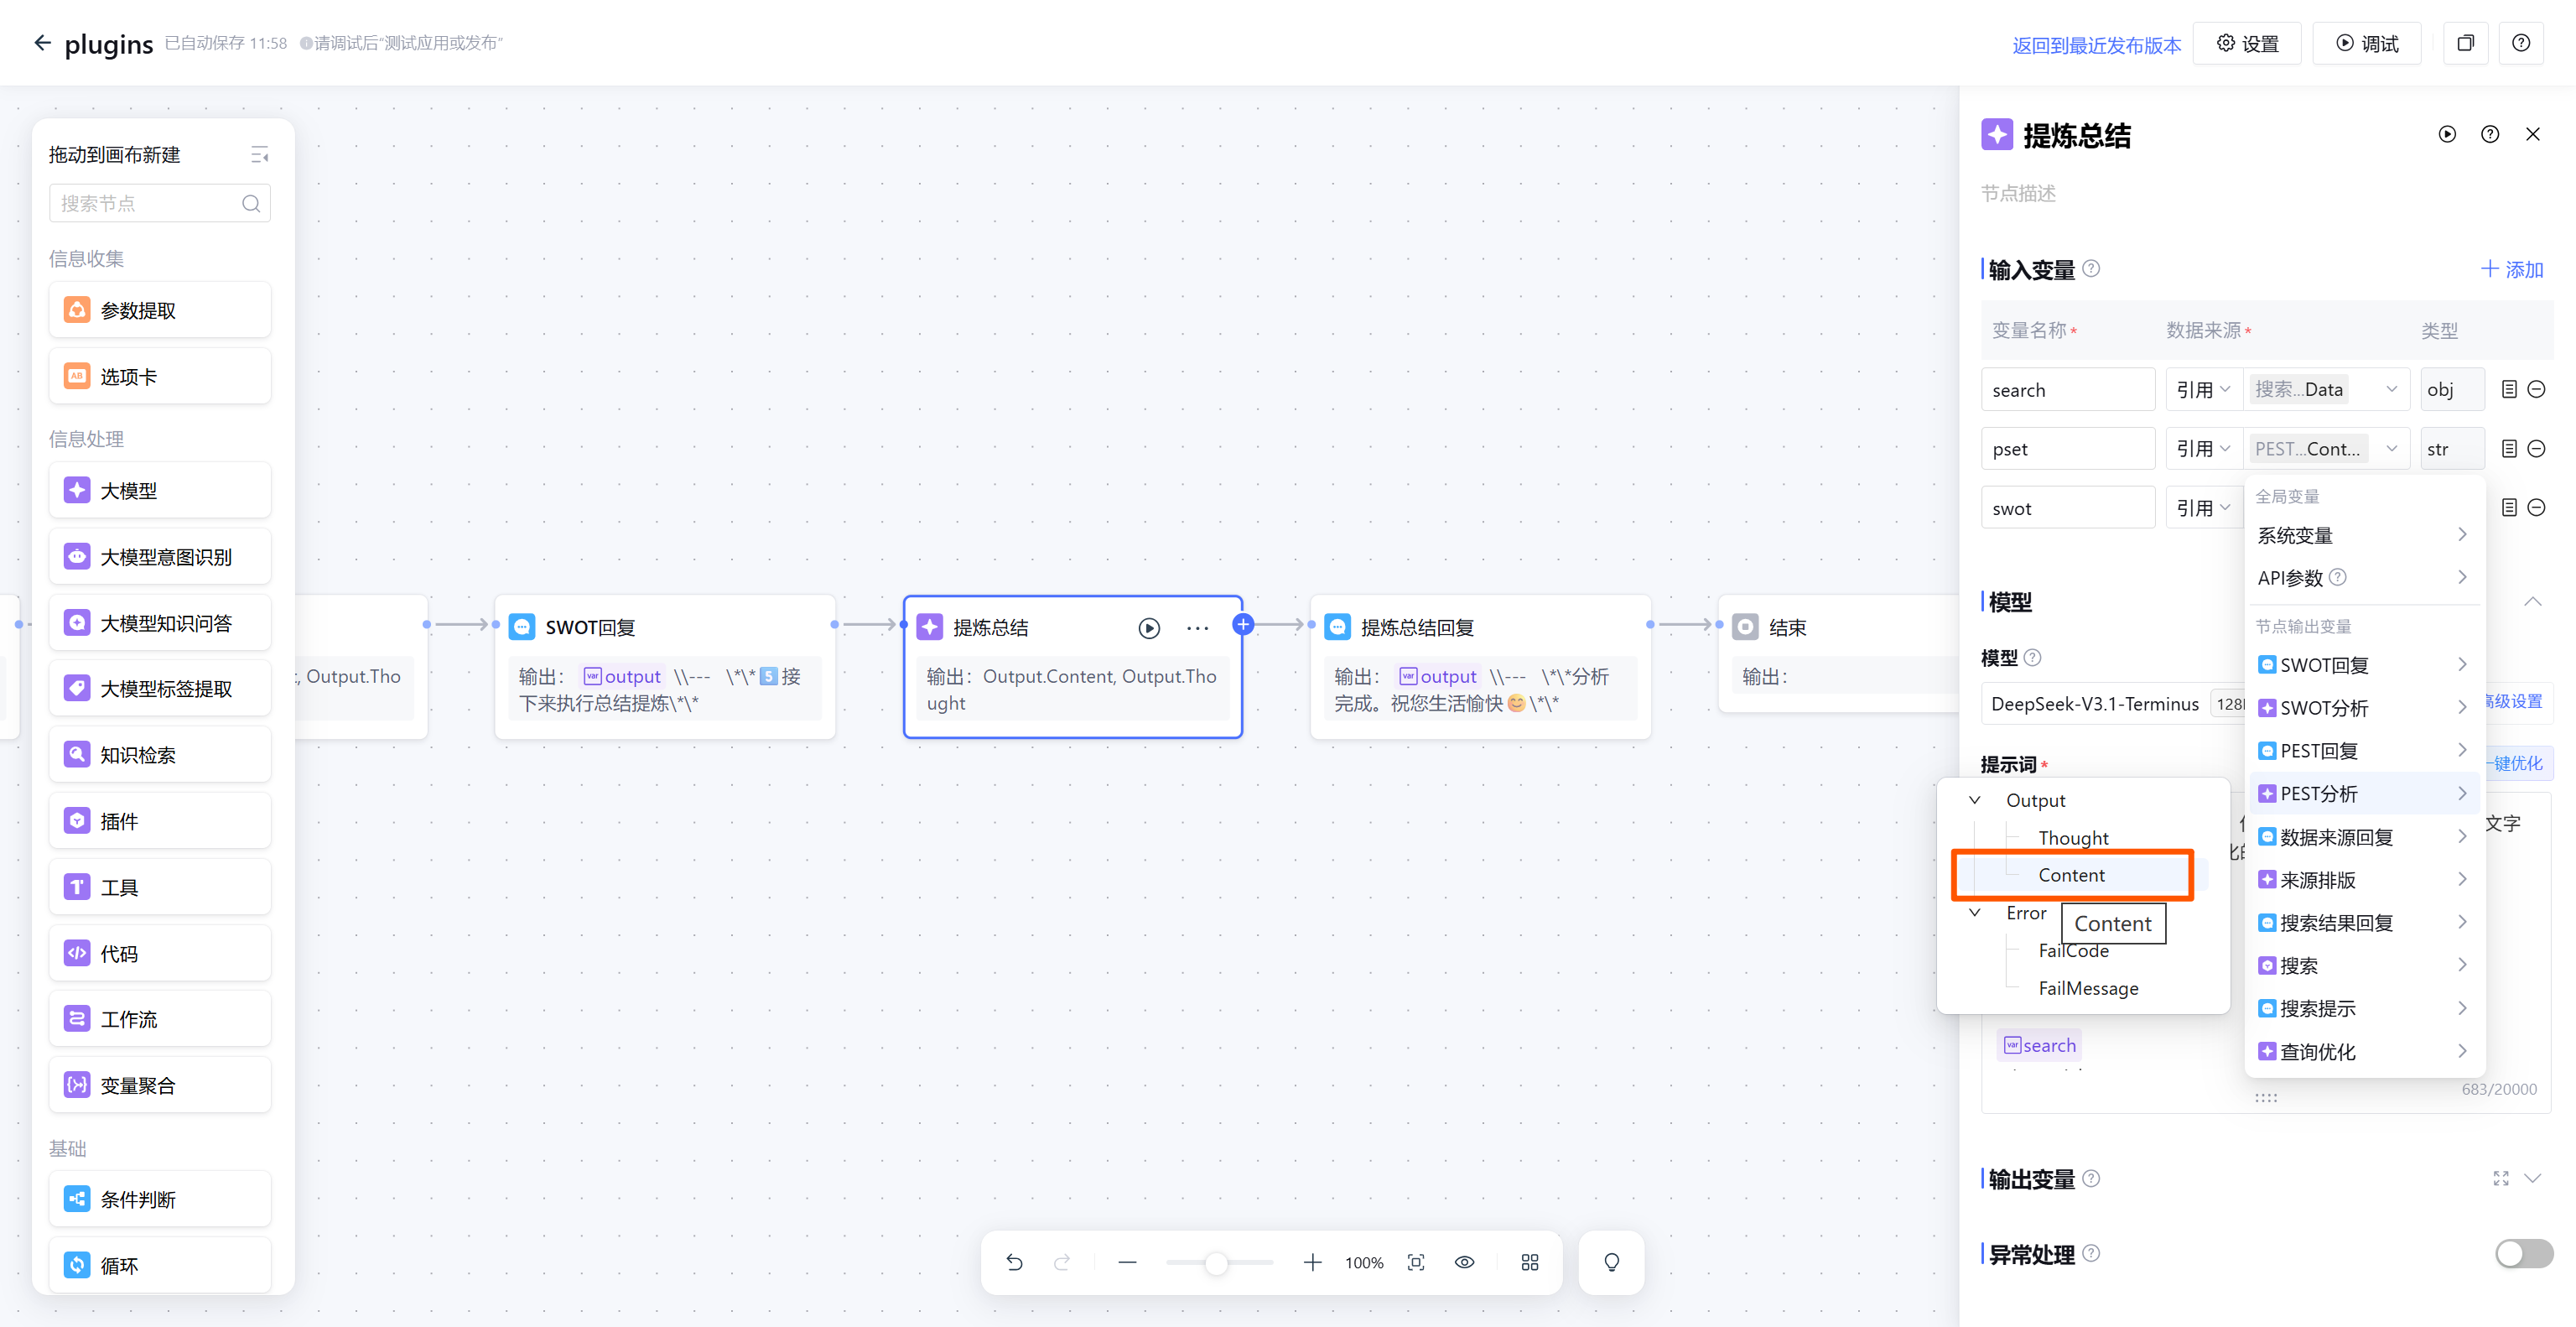
Task: Click the zoom slider handle
Action: tap(1216, 1263)
